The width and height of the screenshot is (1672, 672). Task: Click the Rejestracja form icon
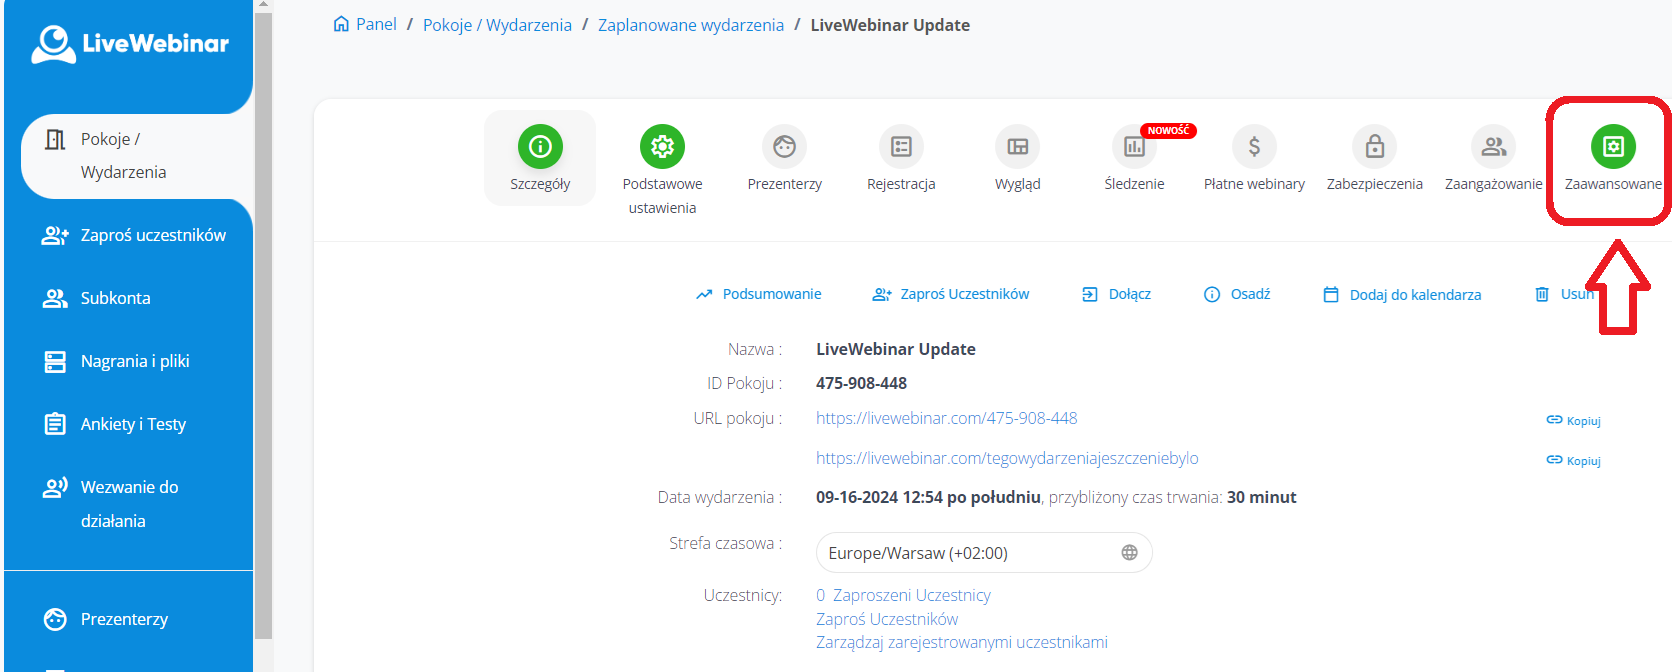(x=901, y=147)
